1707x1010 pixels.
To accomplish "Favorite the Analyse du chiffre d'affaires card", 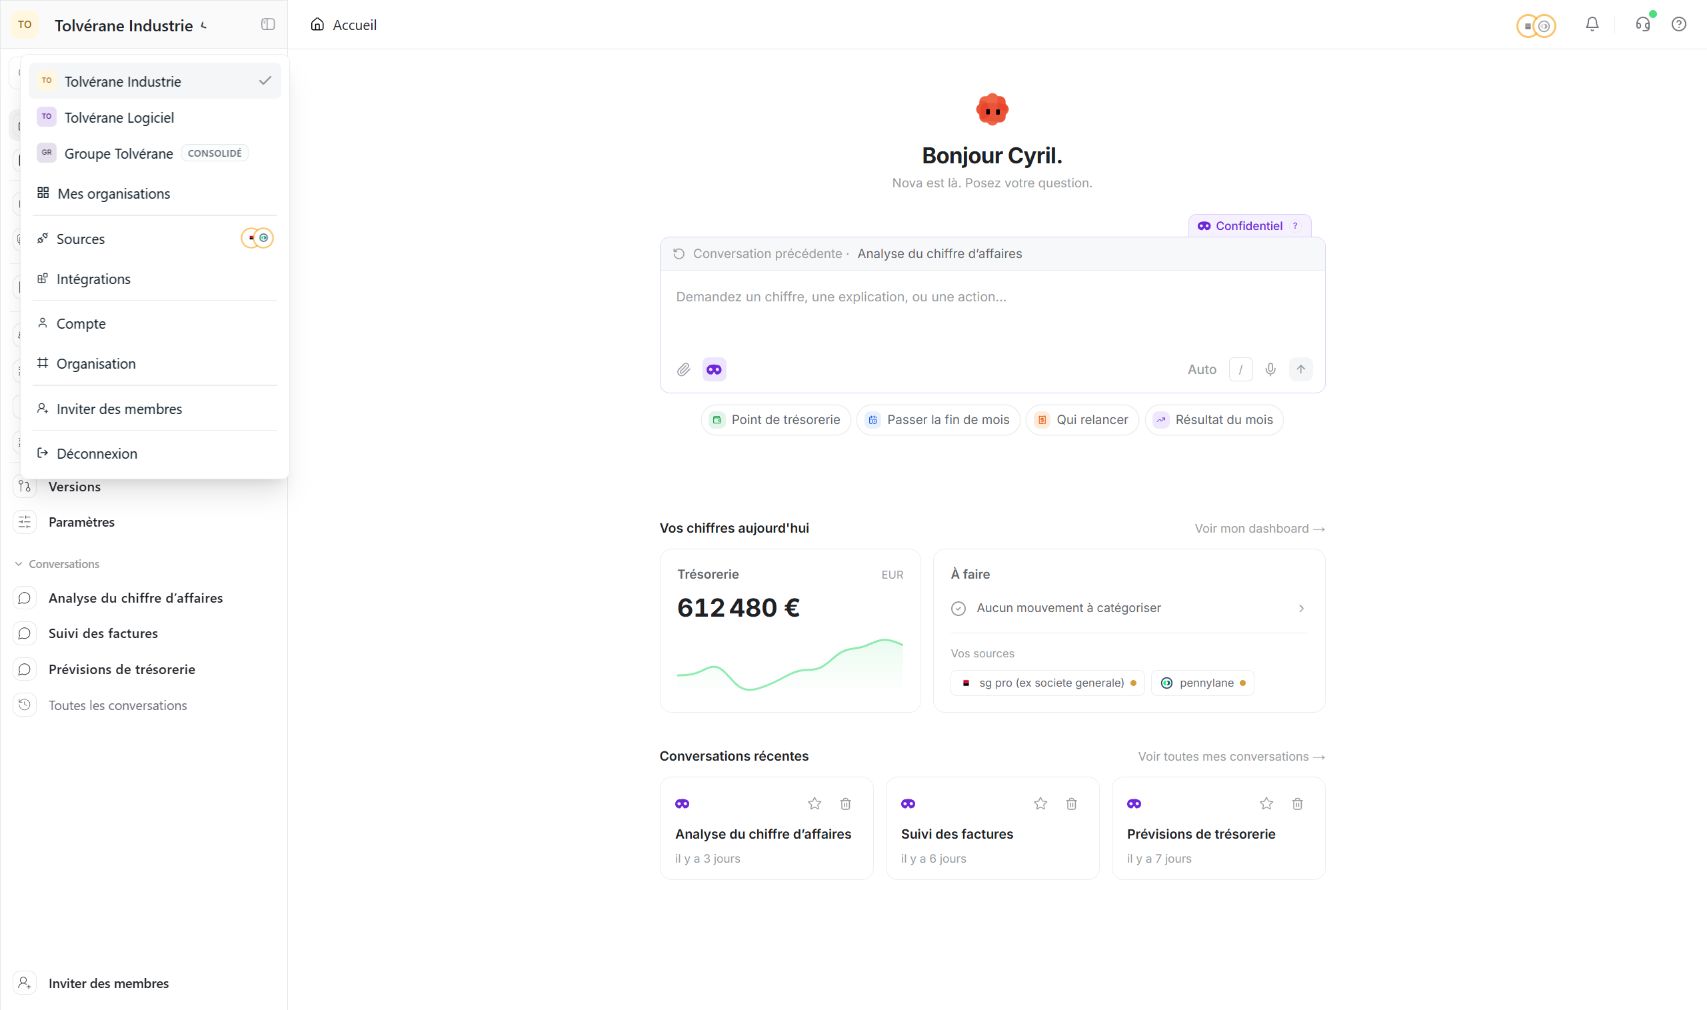I will pos(814,804).
